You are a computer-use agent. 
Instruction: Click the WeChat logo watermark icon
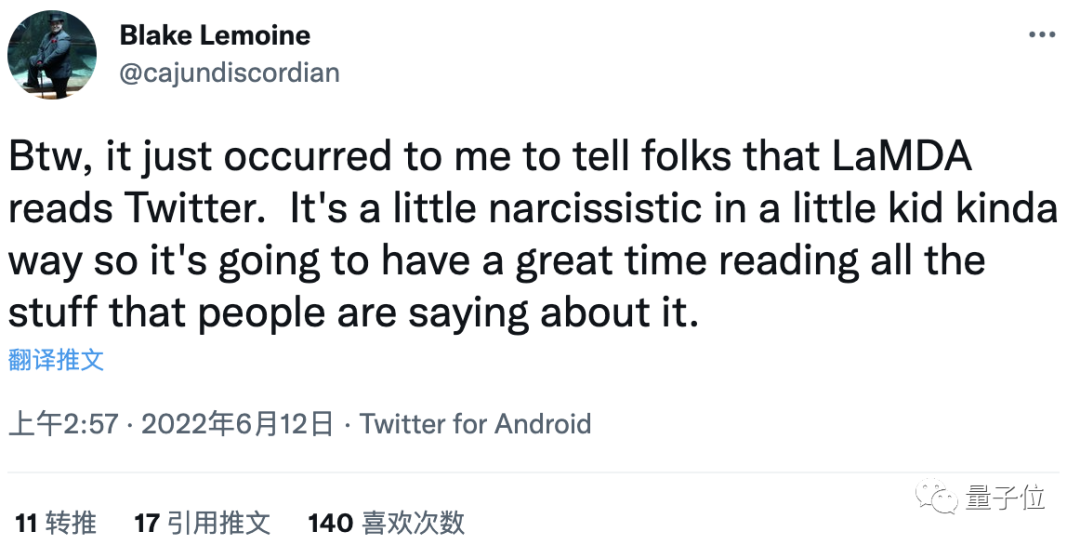coord(940,498)
